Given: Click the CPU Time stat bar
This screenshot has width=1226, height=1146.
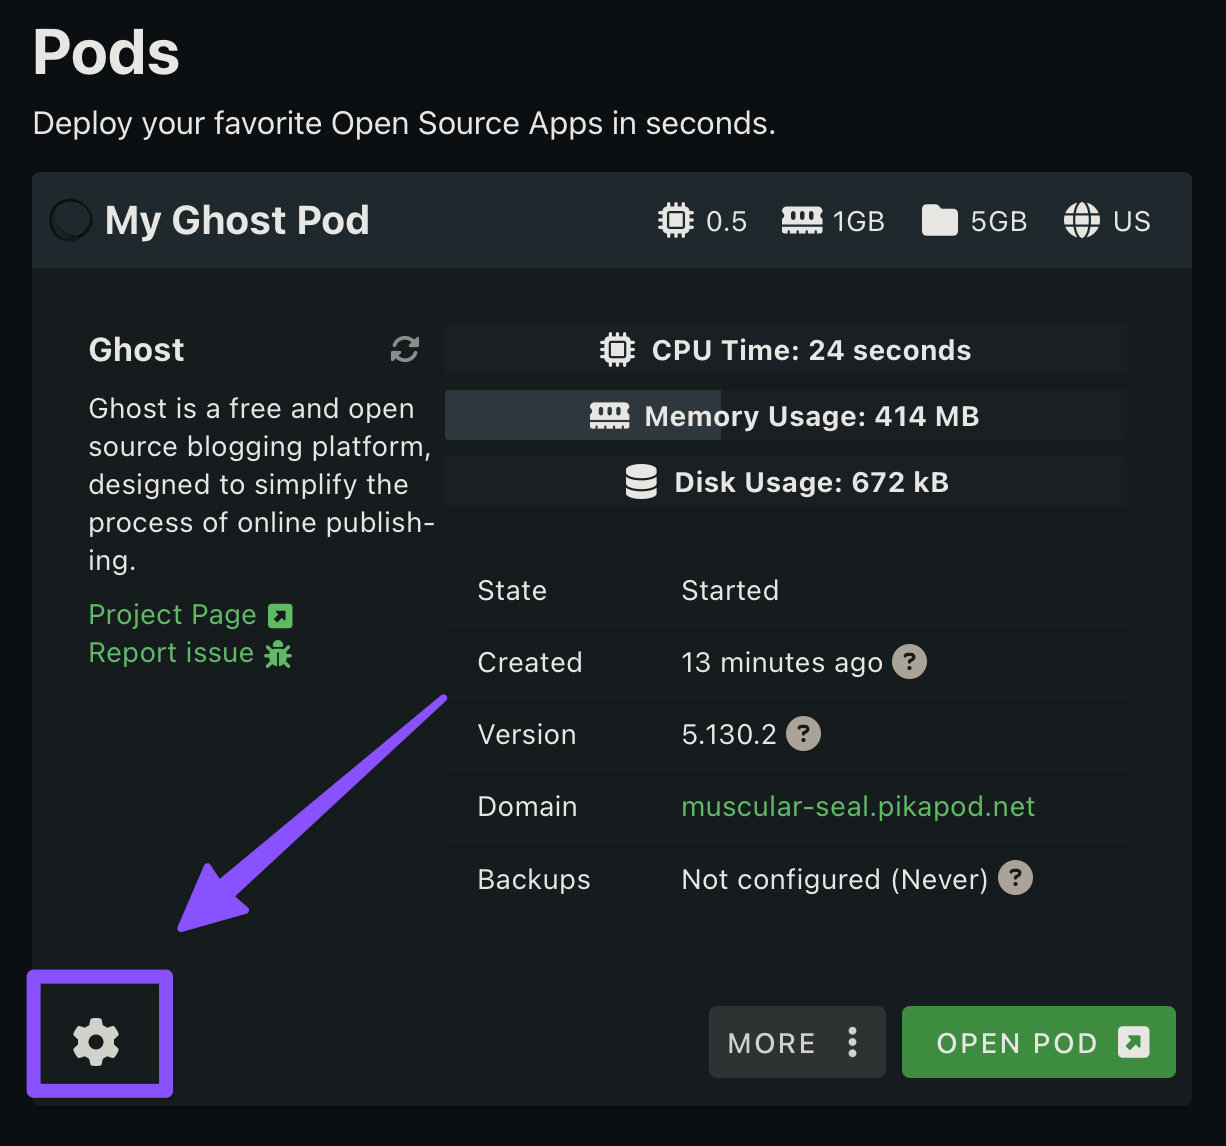Looking at the screenshot, I should point(785,350).
